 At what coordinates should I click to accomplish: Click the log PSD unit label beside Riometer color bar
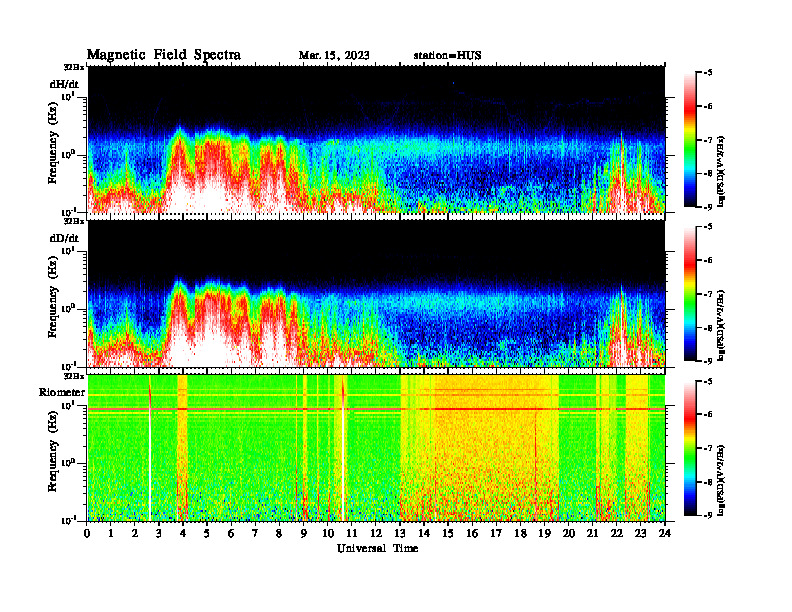pos(722,480)
